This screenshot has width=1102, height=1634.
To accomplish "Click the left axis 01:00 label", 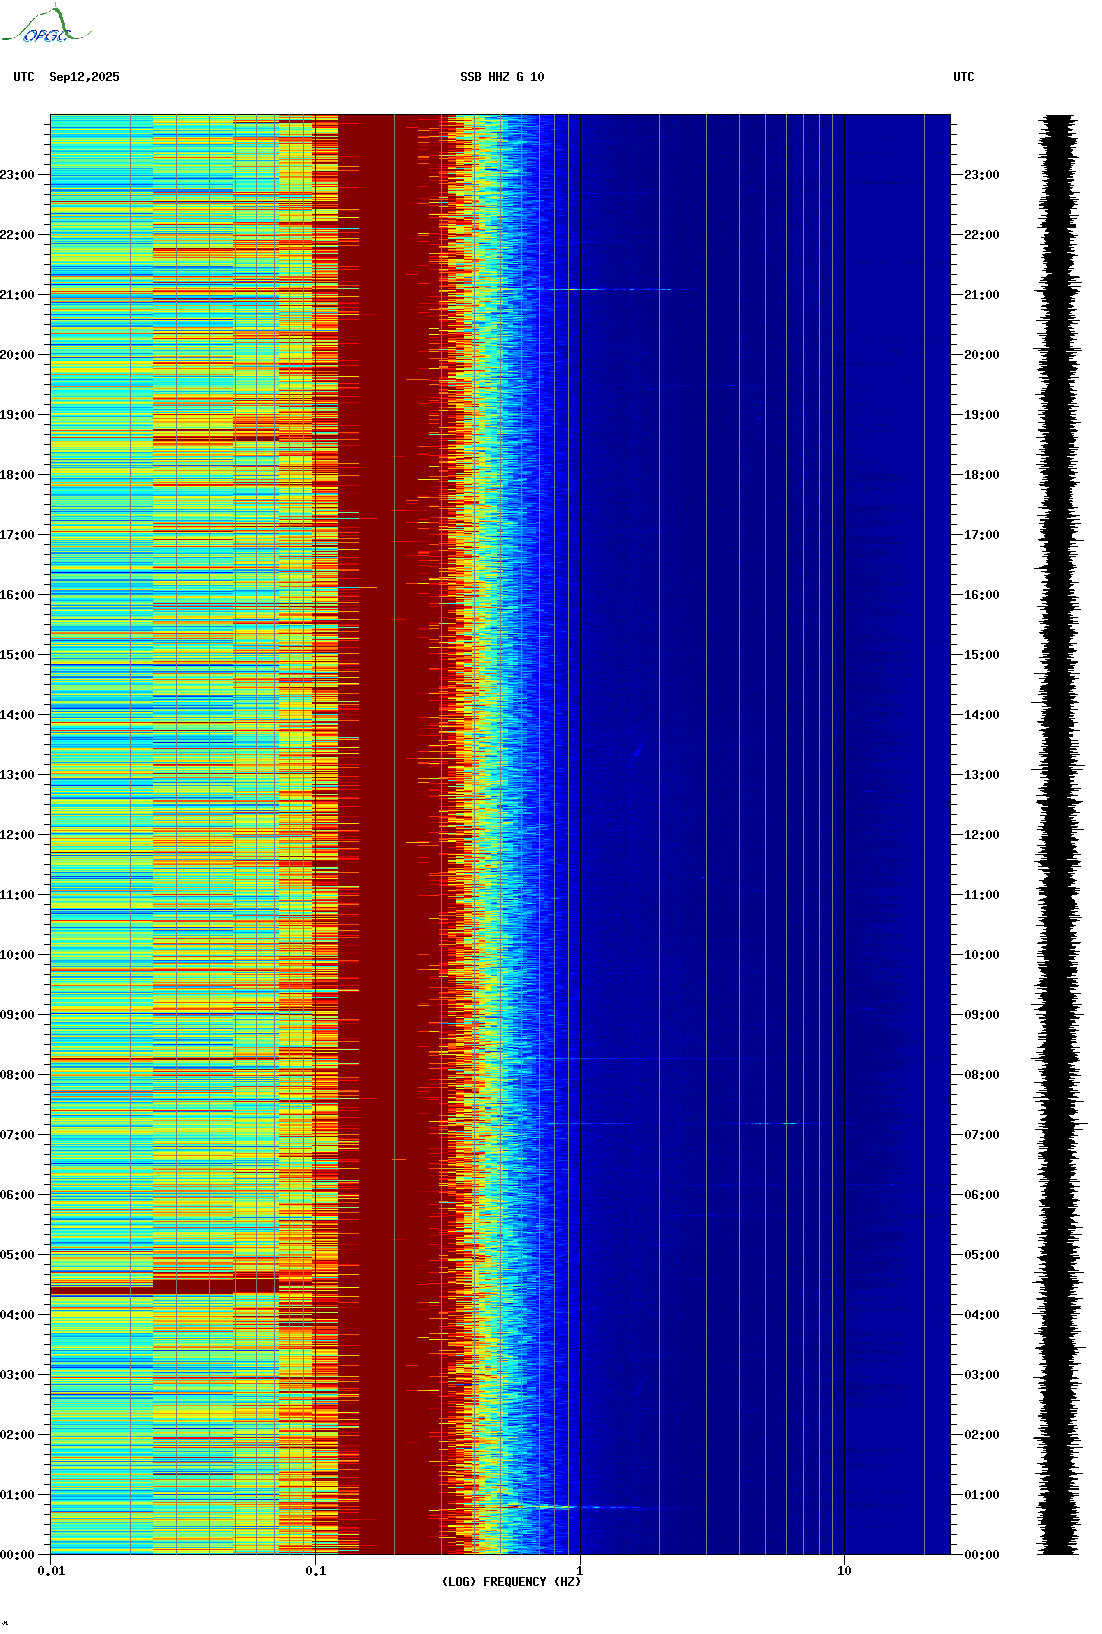I will point(17,1495).
